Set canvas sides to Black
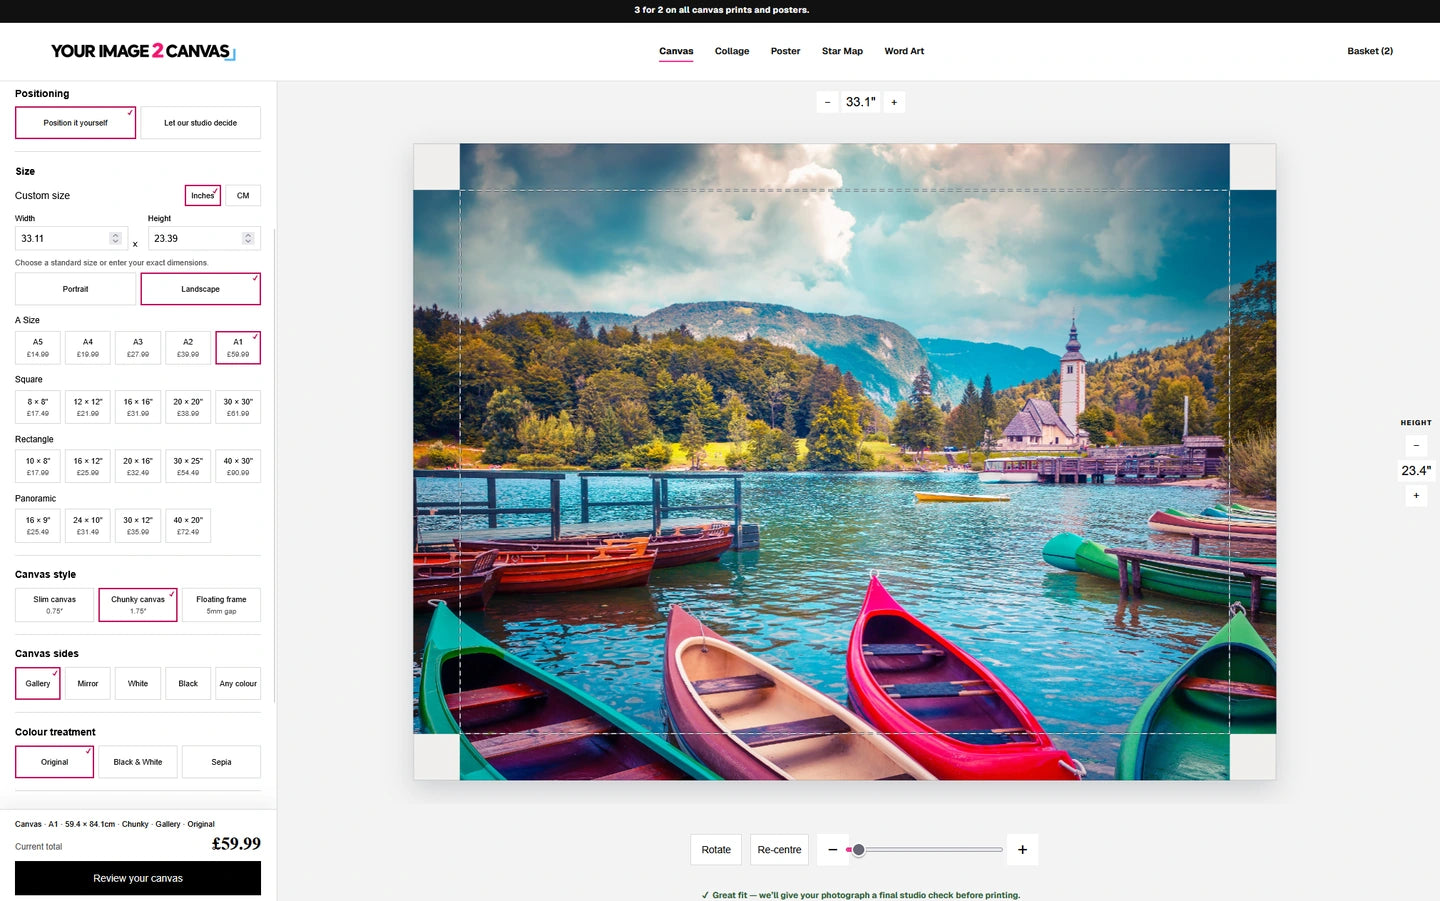The height and width of the screenshot is (901, 1440). (188, 684)
